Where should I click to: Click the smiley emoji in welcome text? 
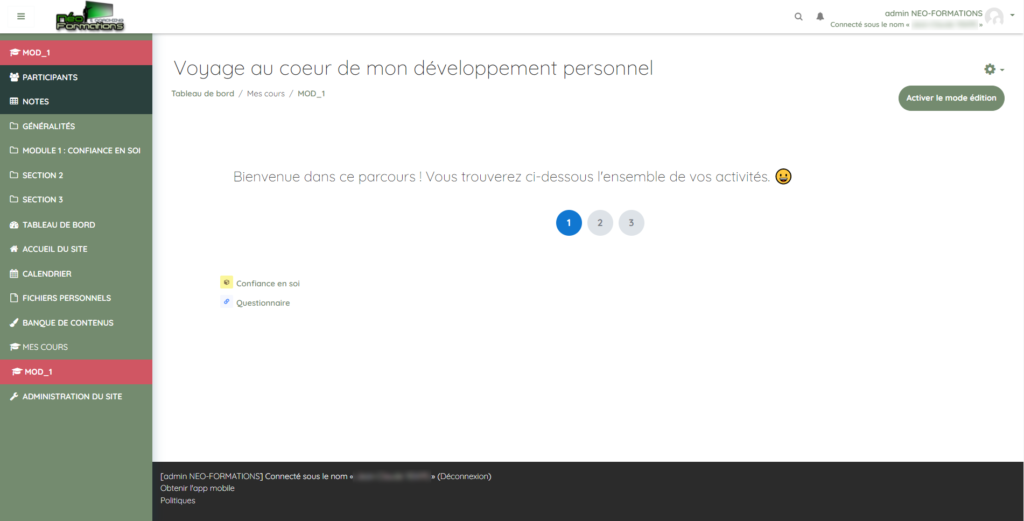click(784, 176)
